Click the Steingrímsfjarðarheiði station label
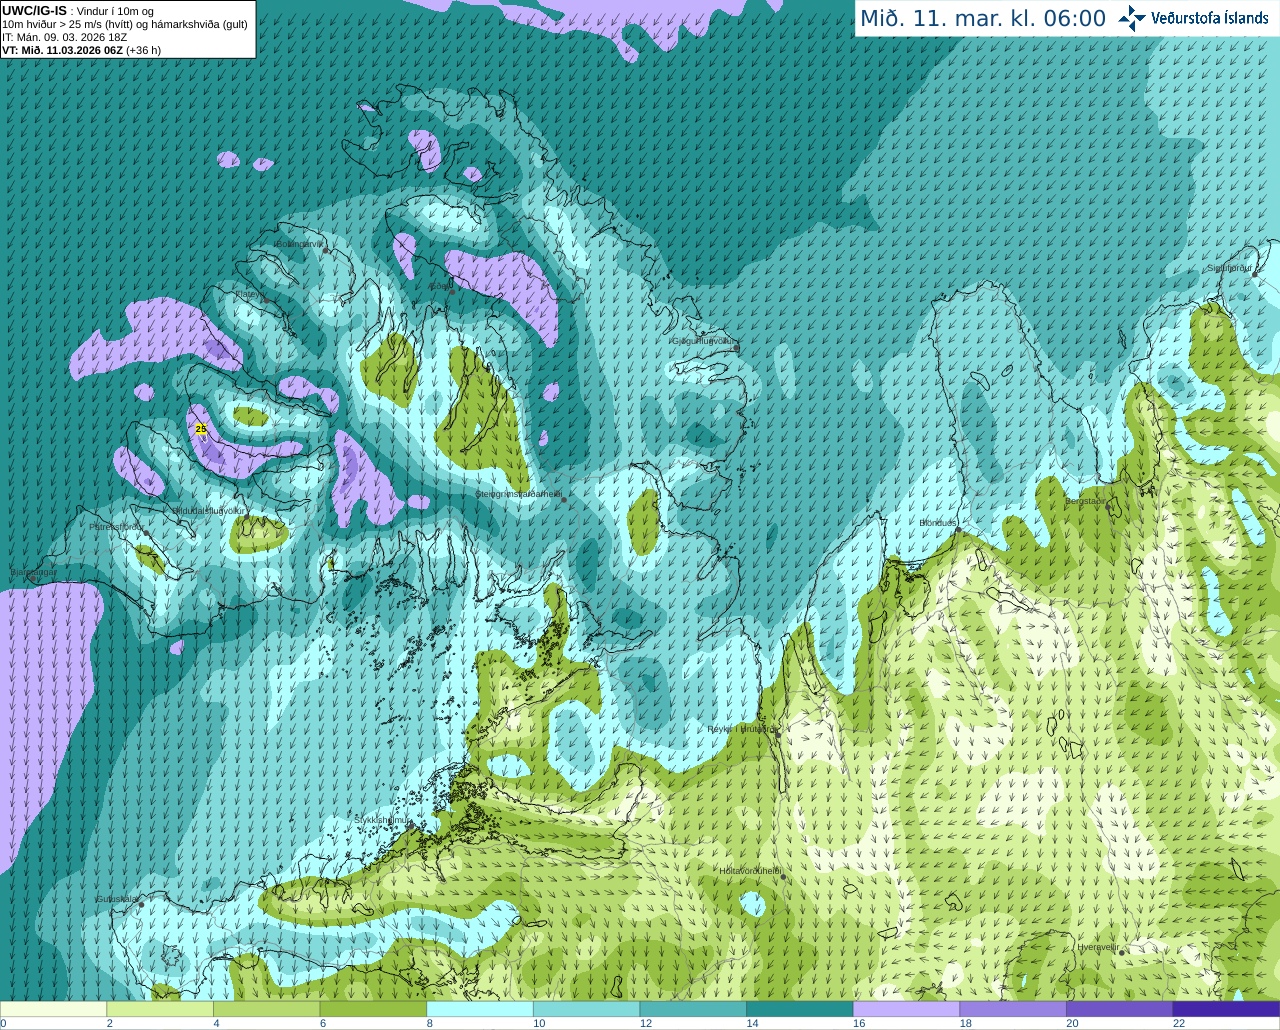The width and height of the screenshot is (1280, 1030). click(518, 494)
